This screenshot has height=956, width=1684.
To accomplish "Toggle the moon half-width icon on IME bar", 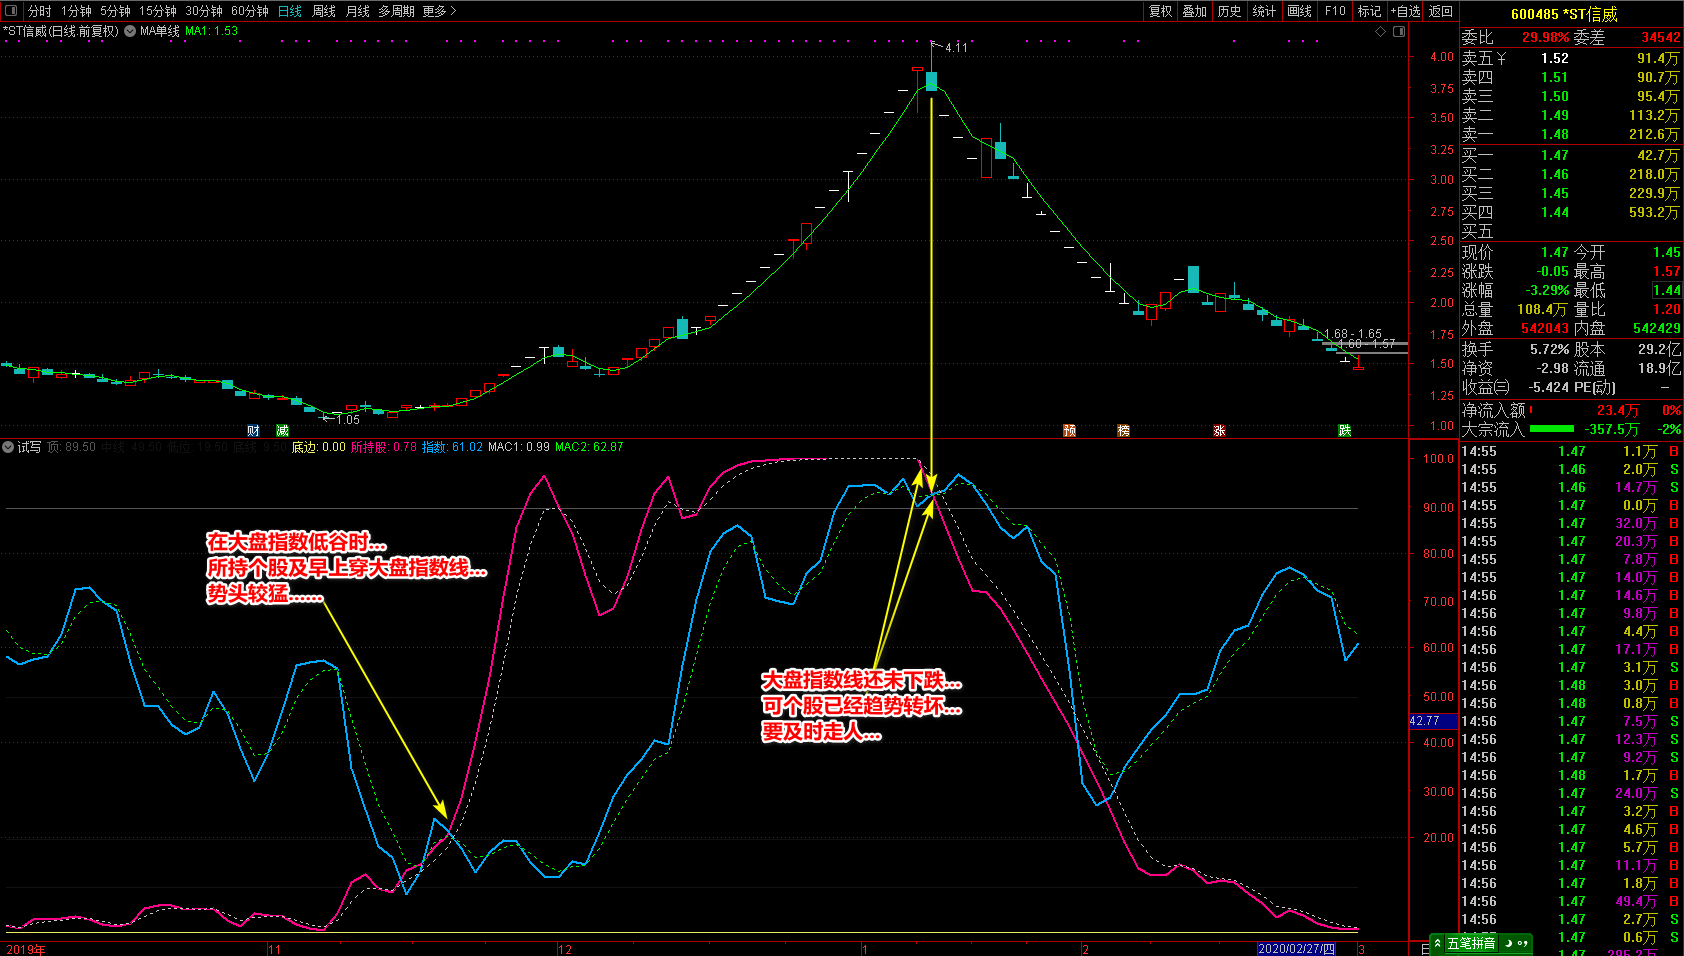I will point(1508,943).
